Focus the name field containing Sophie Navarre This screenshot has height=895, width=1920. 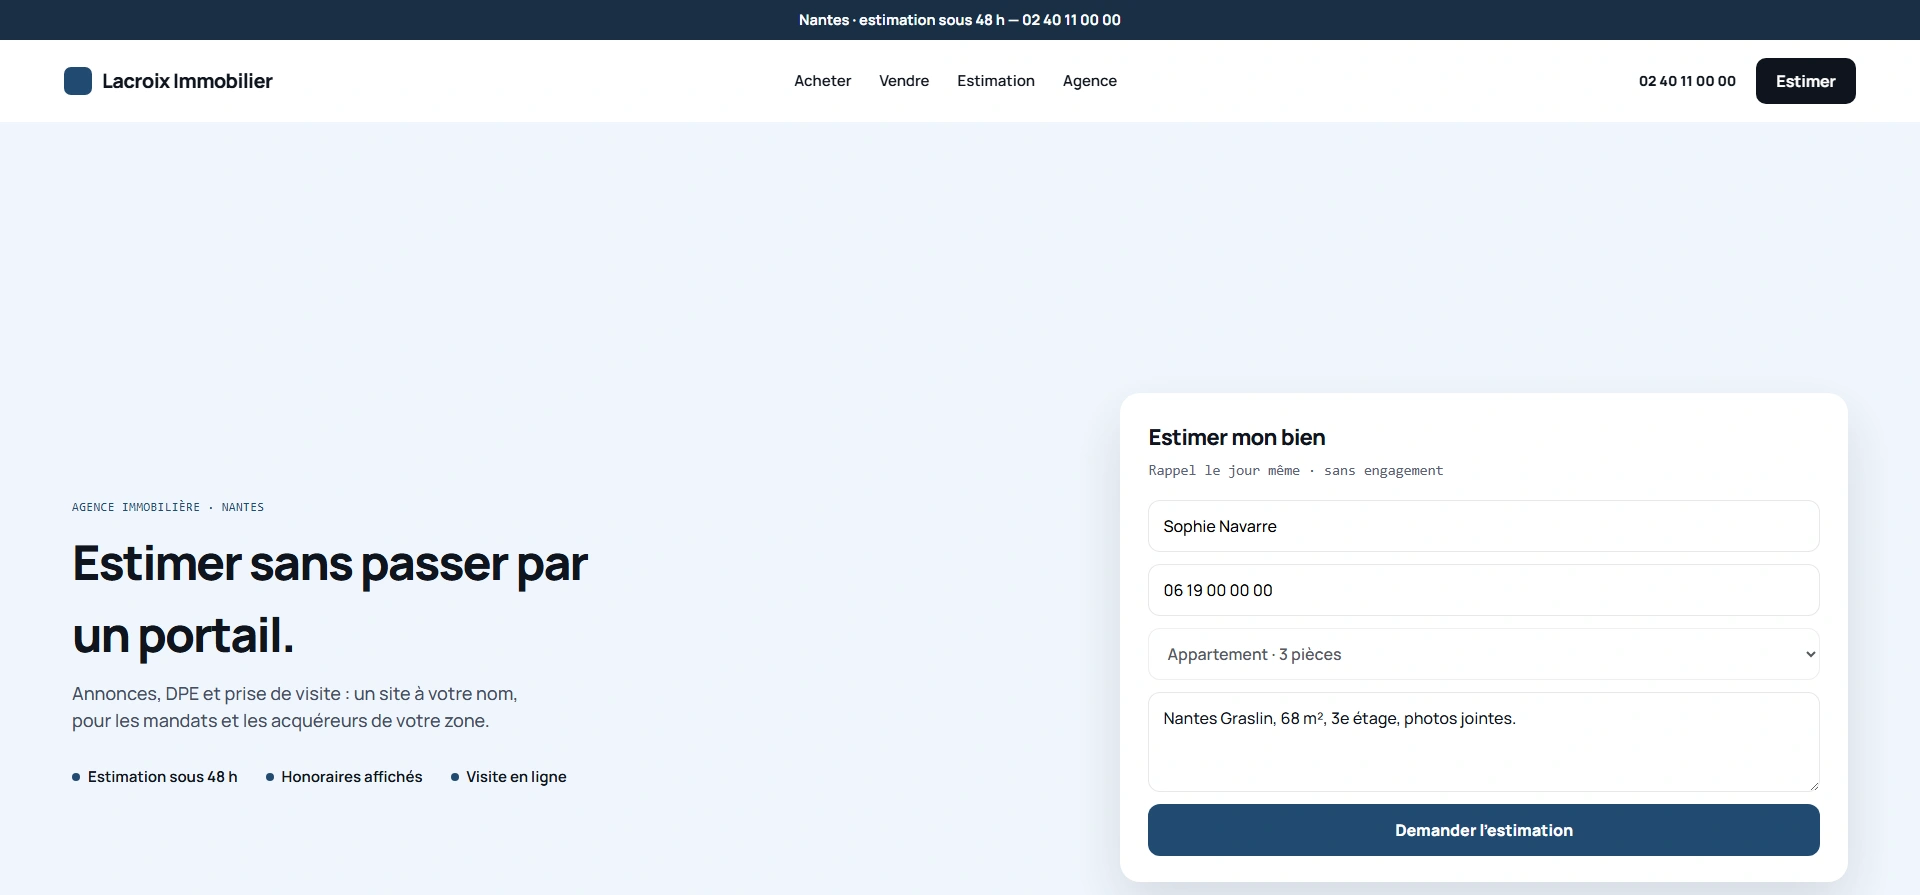(1484, 526)
